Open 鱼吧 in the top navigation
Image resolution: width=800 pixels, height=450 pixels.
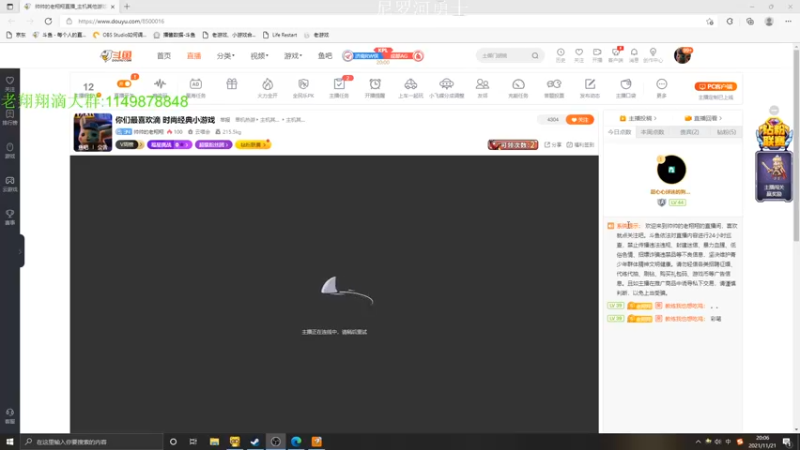pyautogui.click(x=325, y=56)
